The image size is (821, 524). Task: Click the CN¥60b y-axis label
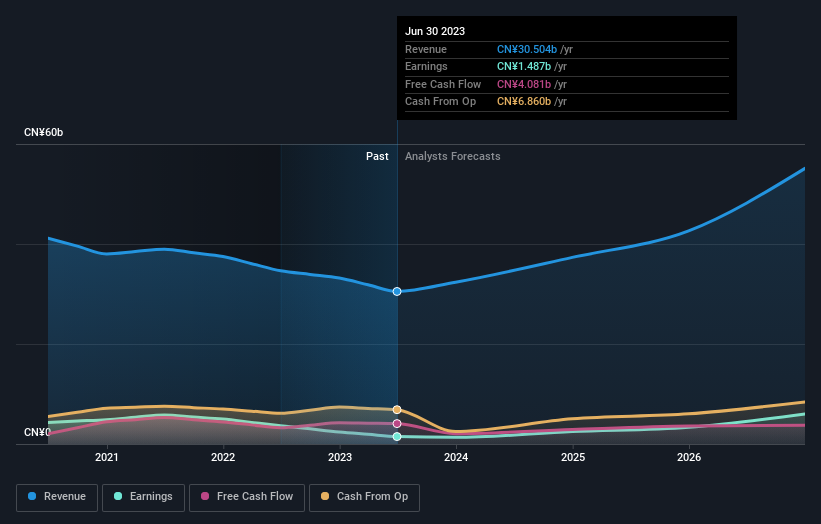tap(43, 132)
